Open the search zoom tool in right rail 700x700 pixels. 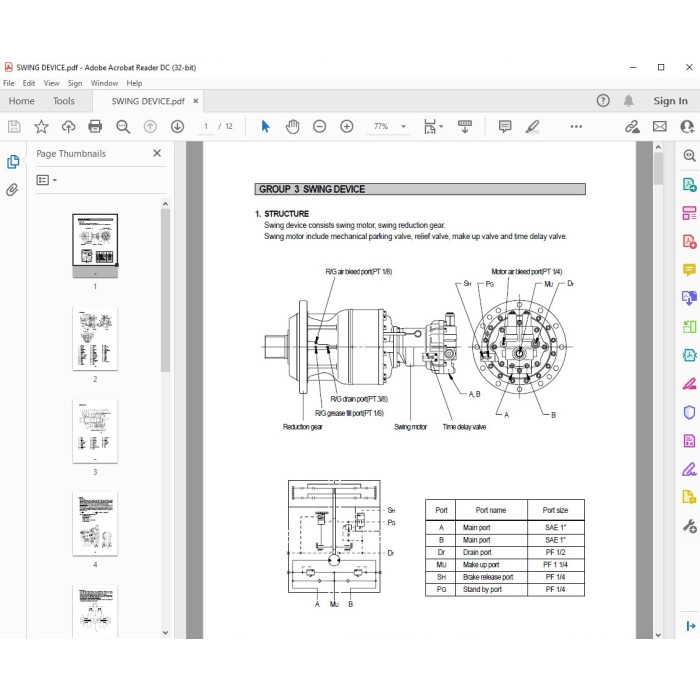[x=689, y=155]
